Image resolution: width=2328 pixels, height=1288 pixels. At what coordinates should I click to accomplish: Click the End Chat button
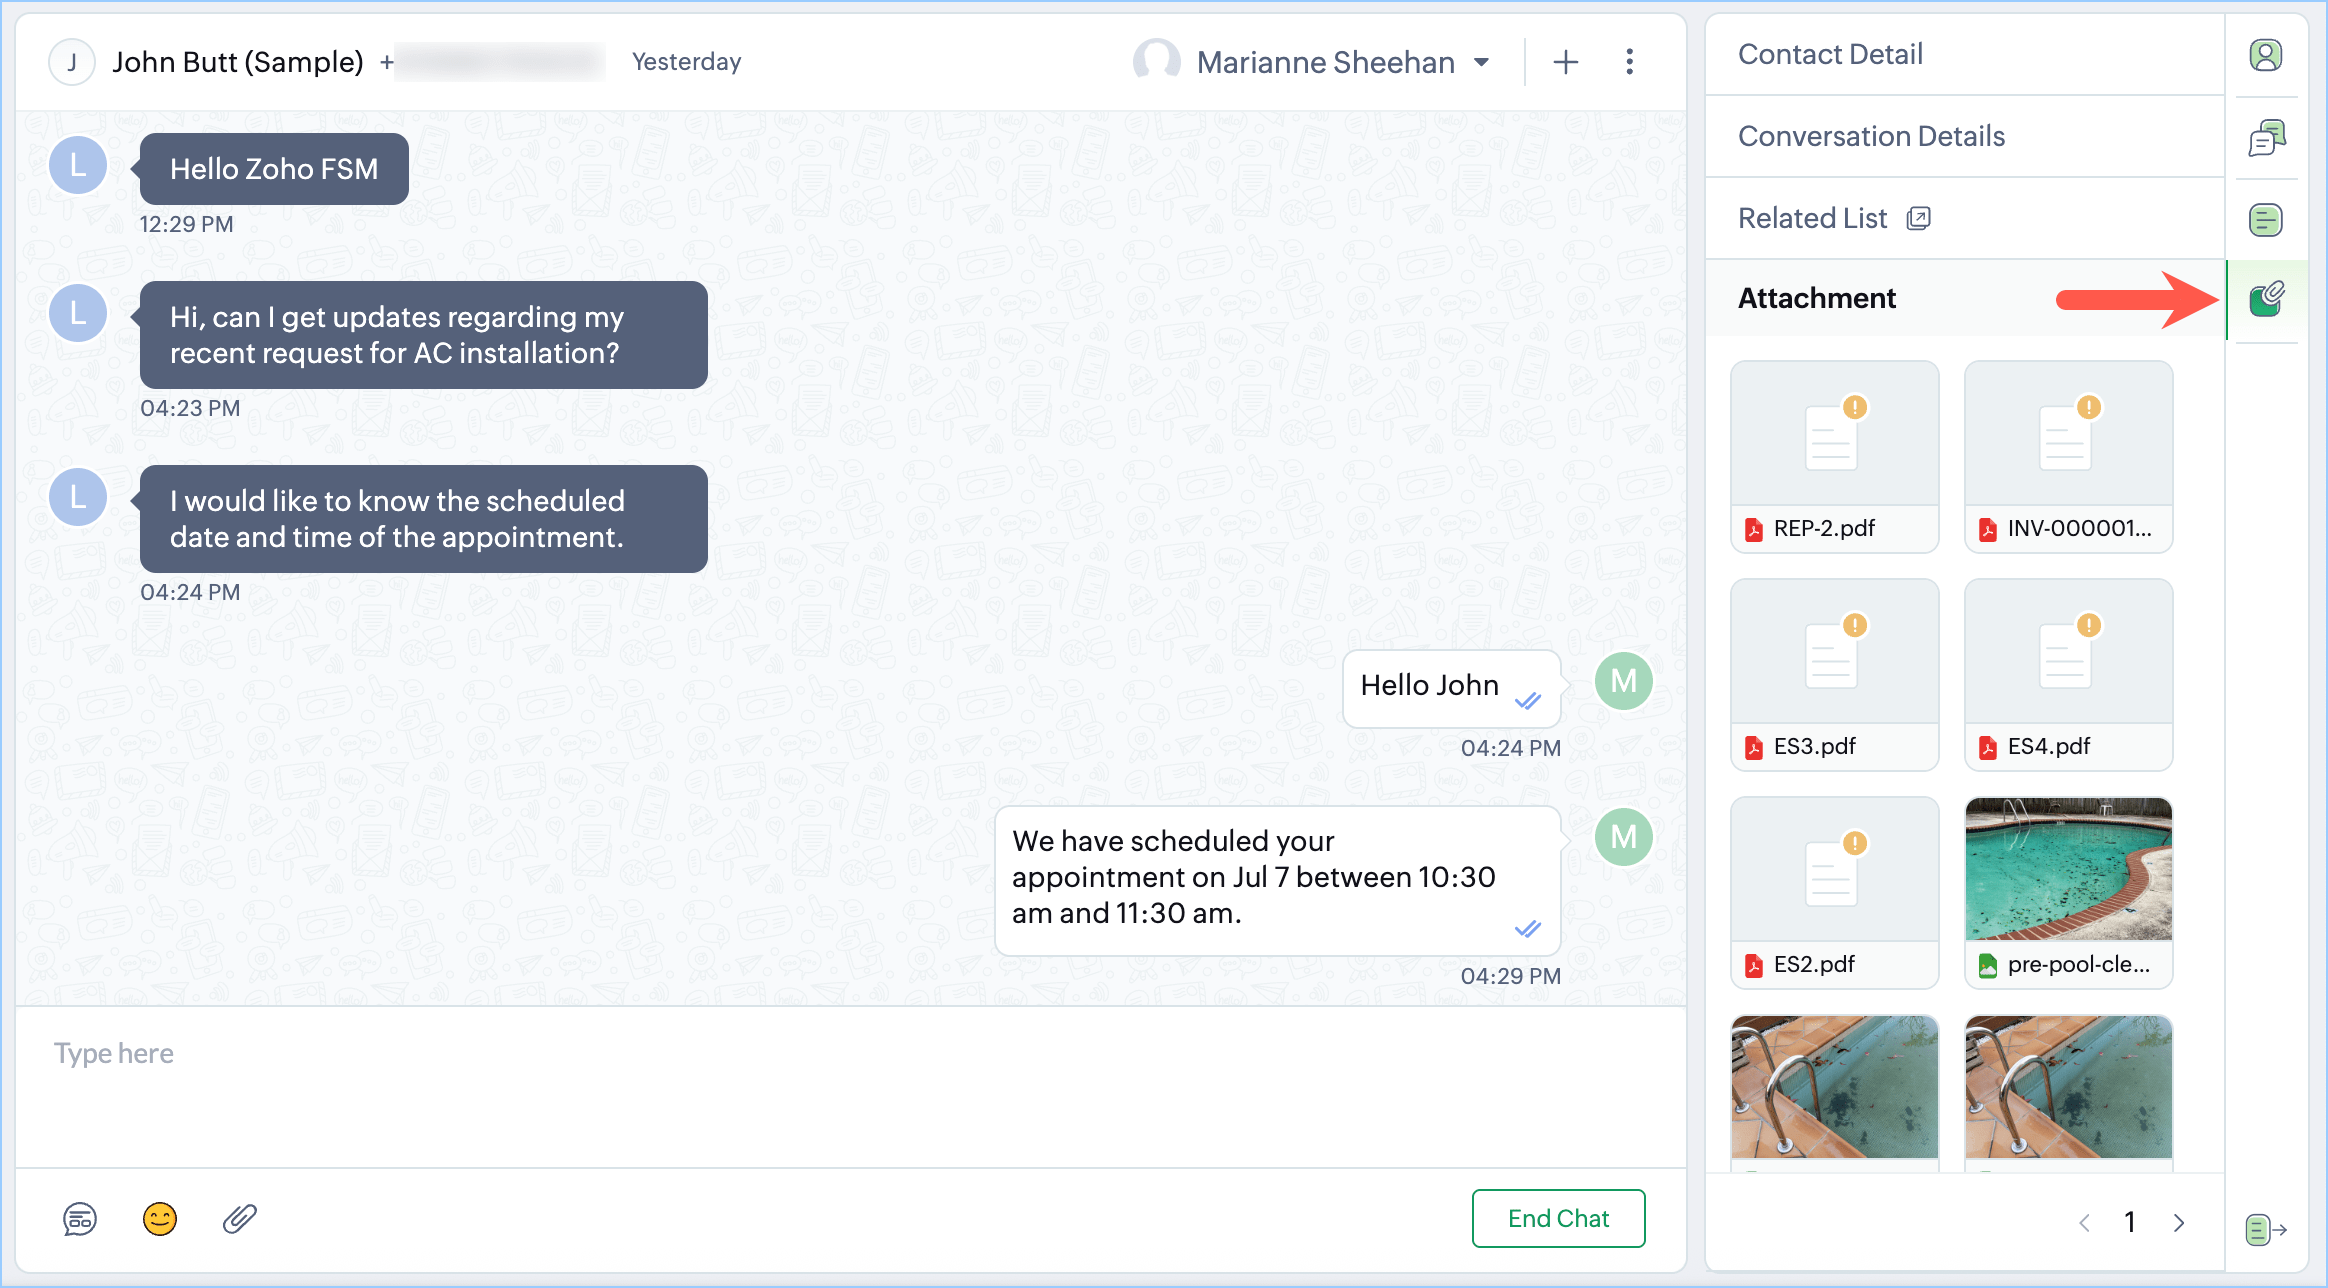coord(1558,1218)
